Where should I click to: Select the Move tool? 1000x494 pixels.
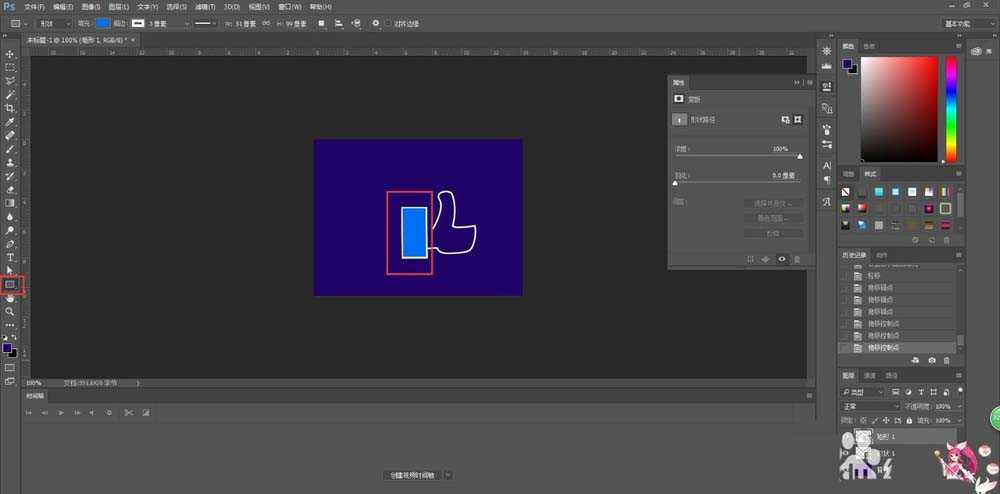click(x=10, y=54)
